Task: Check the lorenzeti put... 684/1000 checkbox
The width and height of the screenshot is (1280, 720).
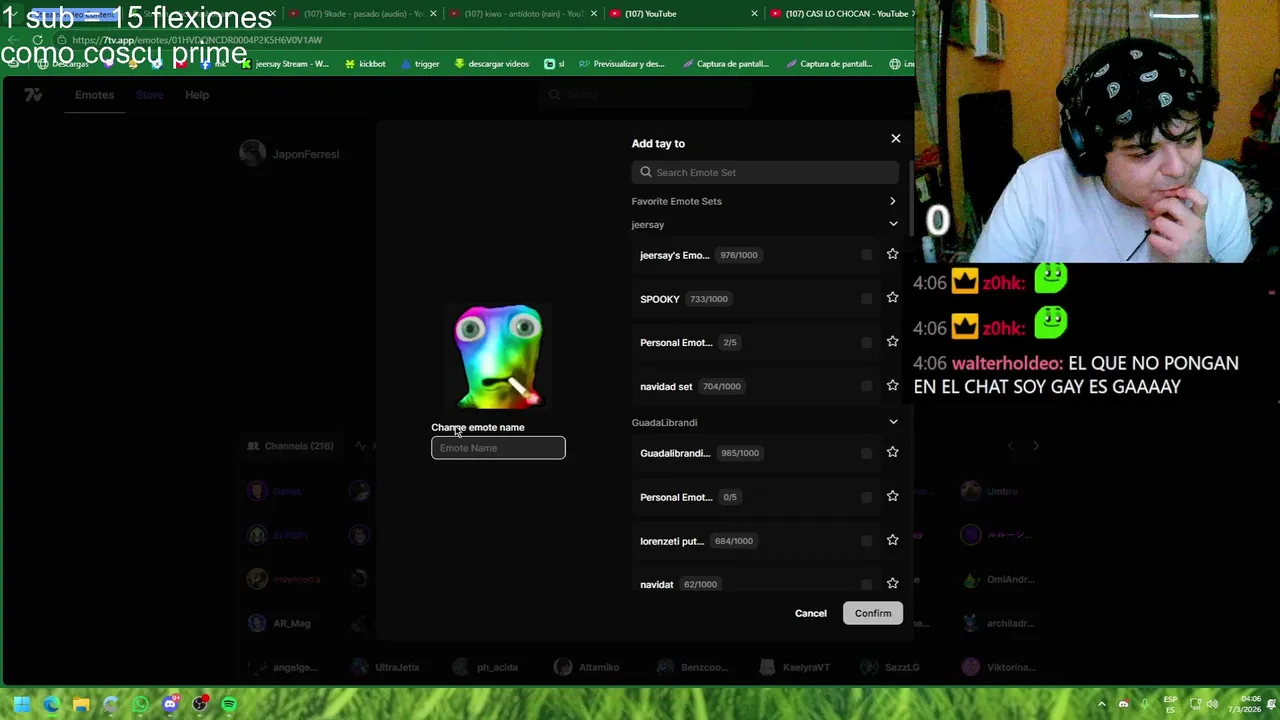Action: click(x=866, y=541)
